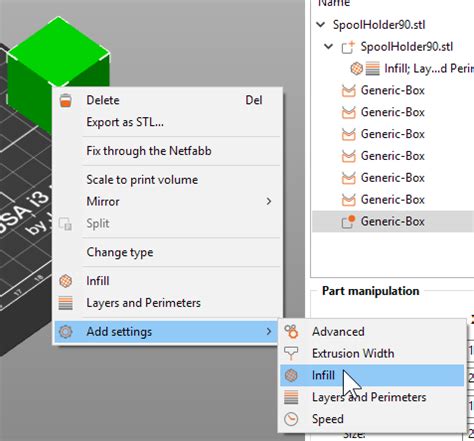This screenshot has height=441, width=474.
Task: Choose Scale to print volume
Action: point(142,180)
